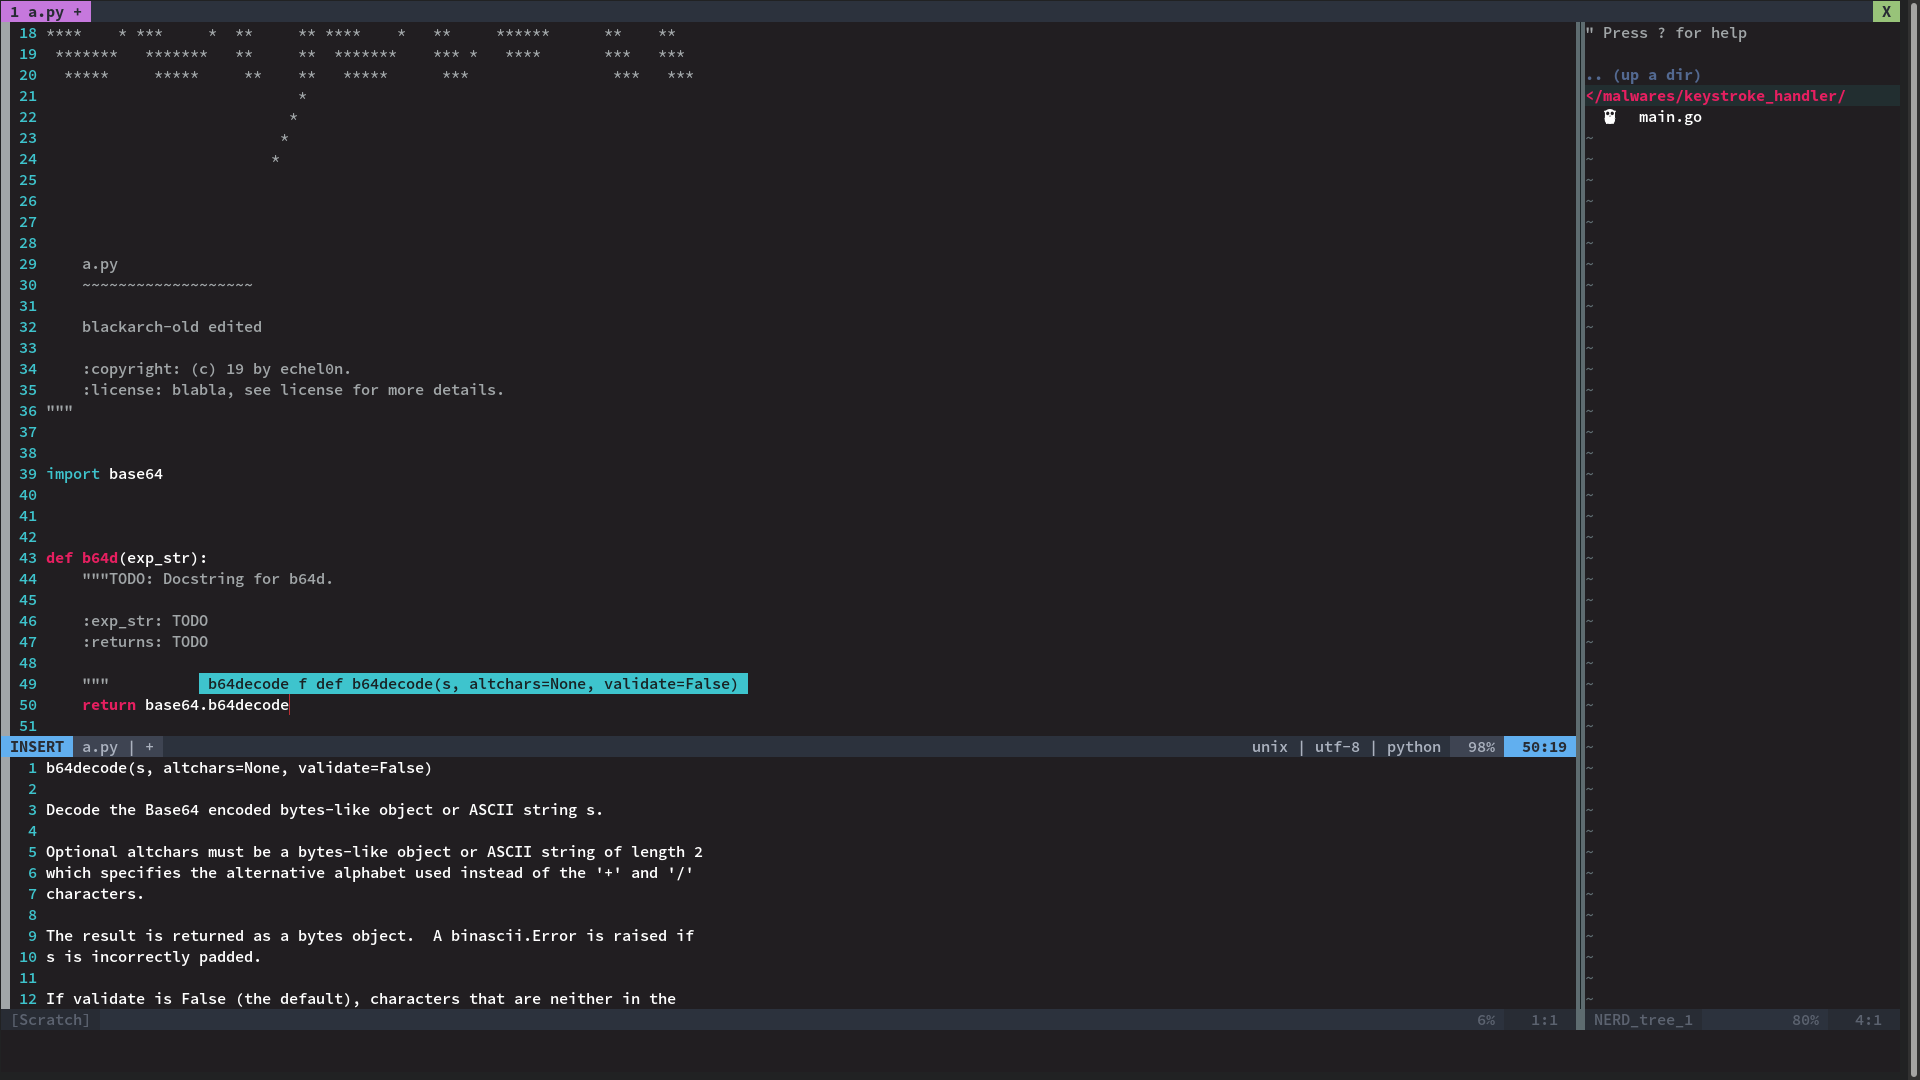This screenshot has height=1080, width=1920.
Task: Close the tab with the X button
Action: (x=1886, y=12)
